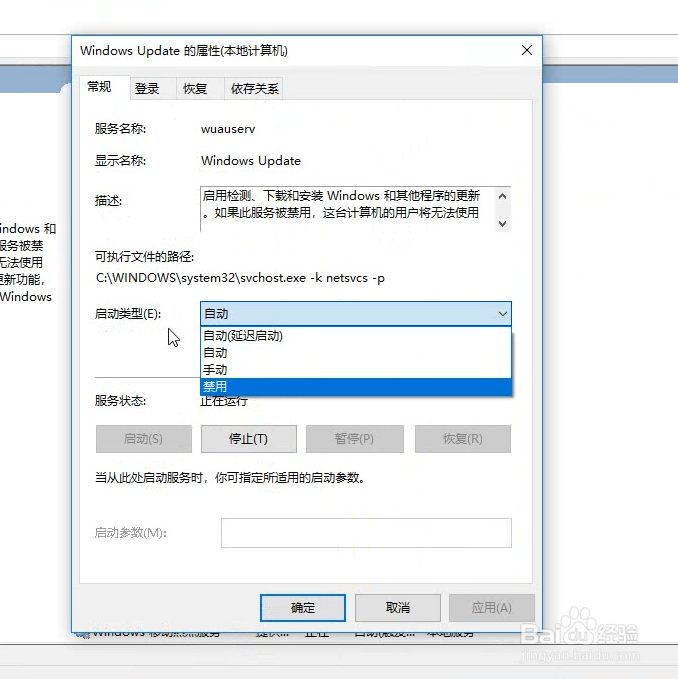Choose 自动 option in the dropdown list
The height and width of the screenshot is (679, 678).
pyautogui.click(x=355, y=352)
